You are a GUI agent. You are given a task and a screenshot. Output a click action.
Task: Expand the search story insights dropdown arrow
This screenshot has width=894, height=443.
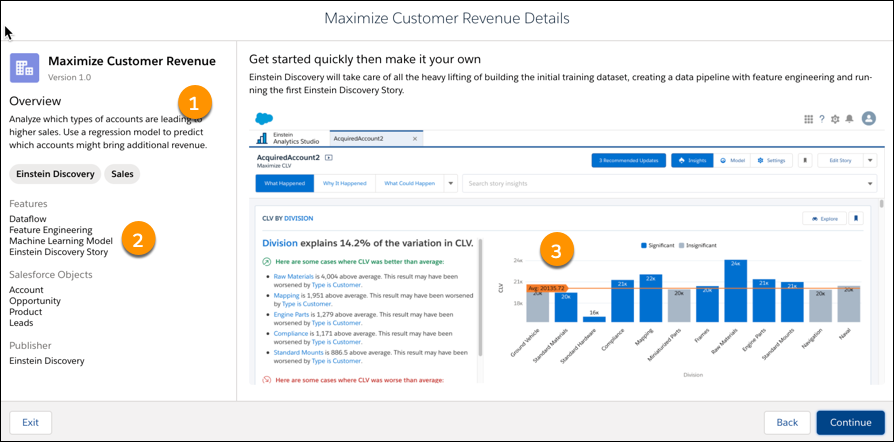870,184
